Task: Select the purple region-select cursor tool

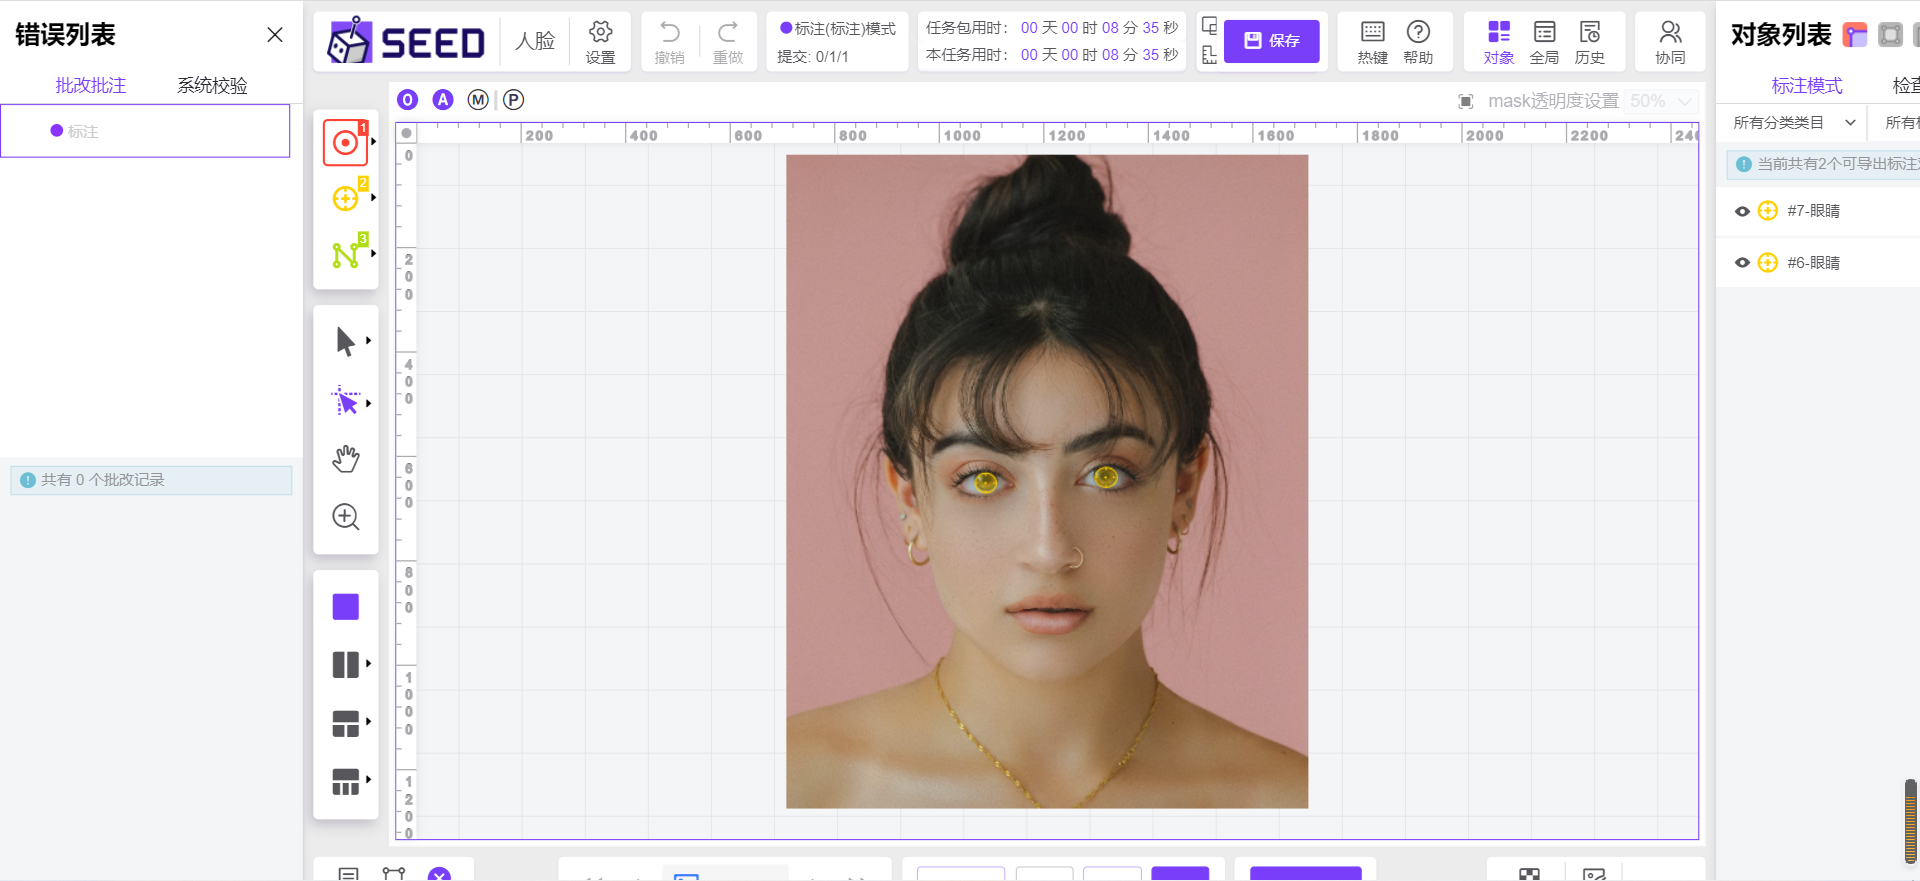Action: coord(345,401)
